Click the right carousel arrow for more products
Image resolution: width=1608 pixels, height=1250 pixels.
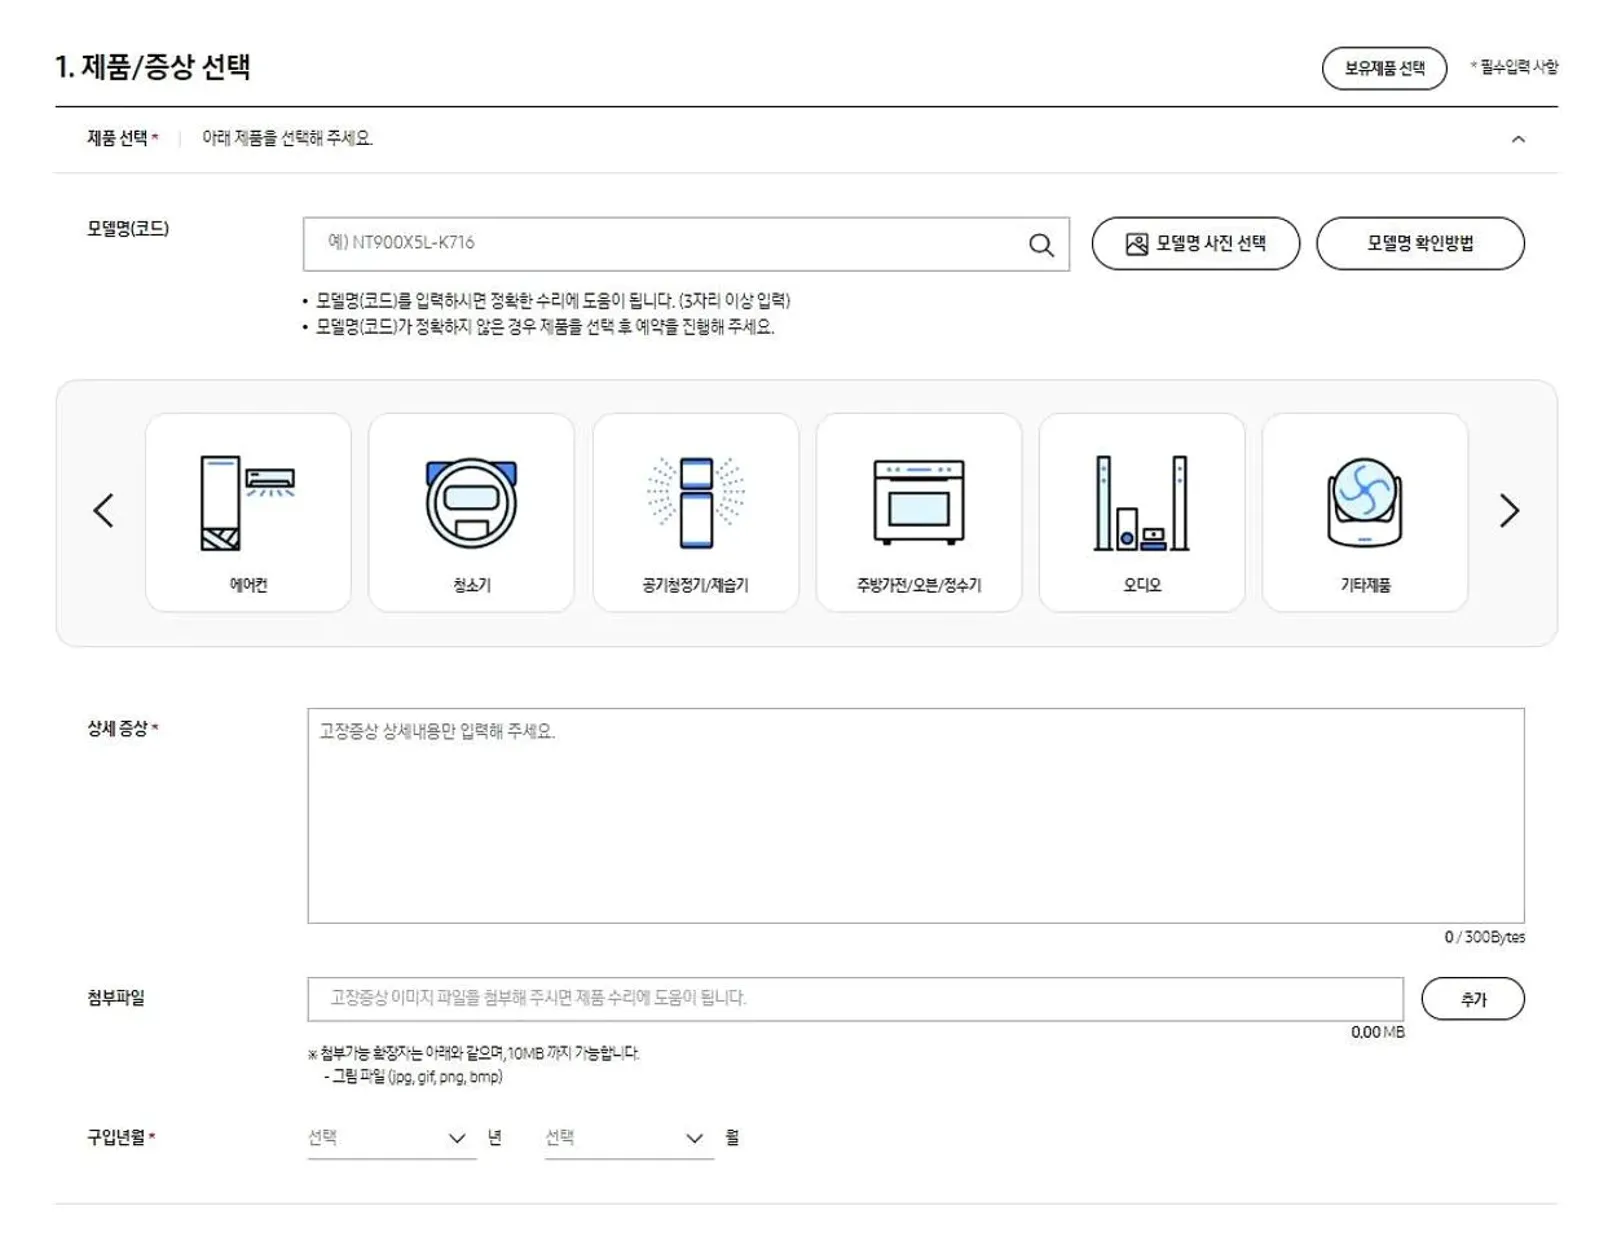click(1506, 510)
